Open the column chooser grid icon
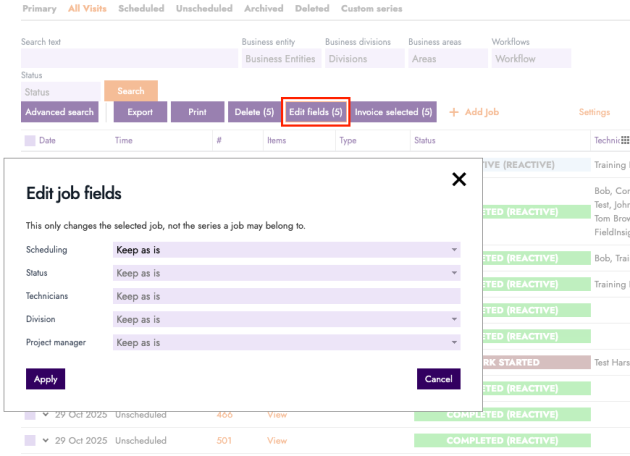The height and width of the screenshot is (456, 630). tap(625, 141)
